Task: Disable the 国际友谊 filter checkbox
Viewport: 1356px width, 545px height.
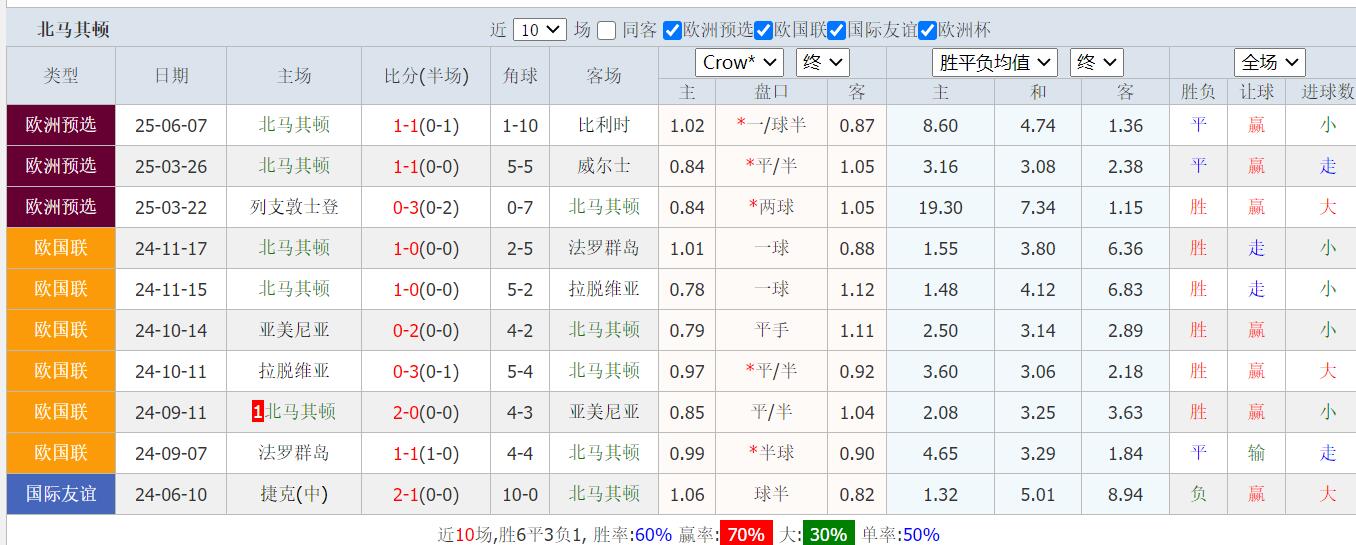Action: pos(837,30)
